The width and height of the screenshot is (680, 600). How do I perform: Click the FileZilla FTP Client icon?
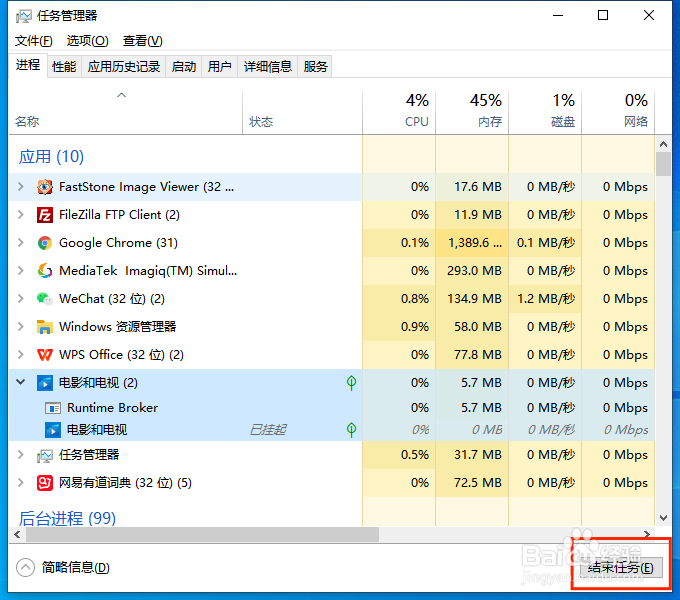[x=45, y=215]
